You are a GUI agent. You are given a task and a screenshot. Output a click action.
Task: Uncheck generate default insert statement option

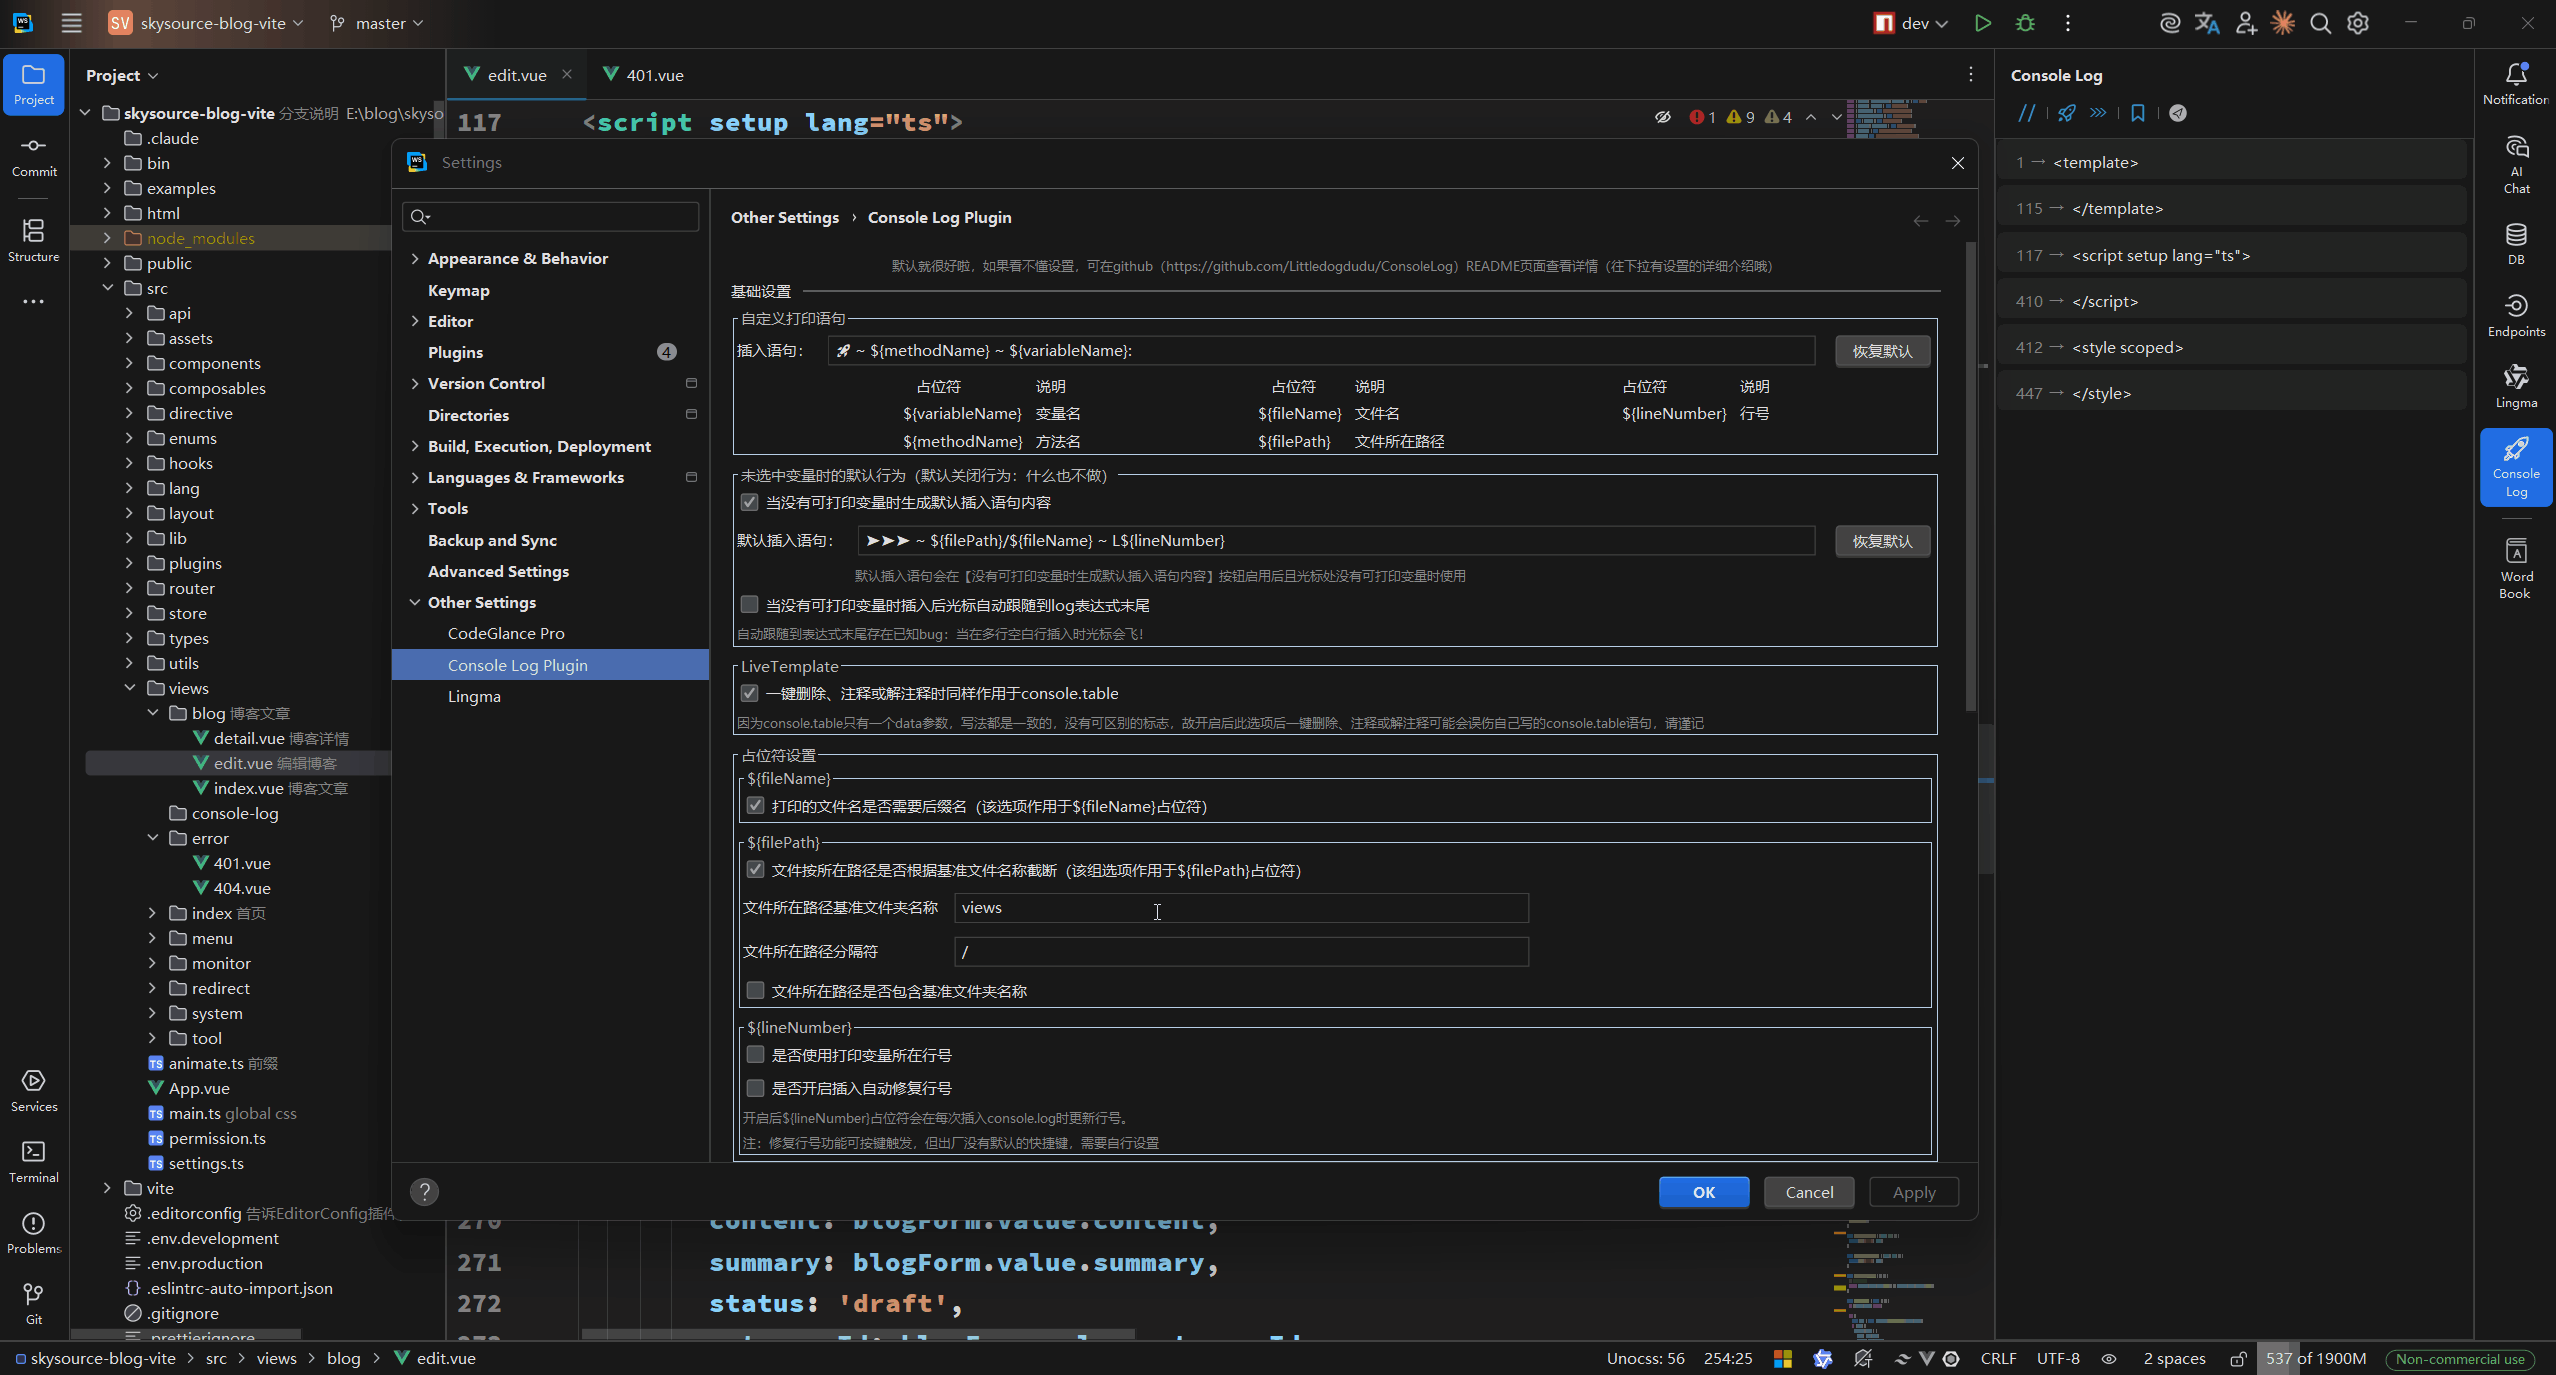749,502
